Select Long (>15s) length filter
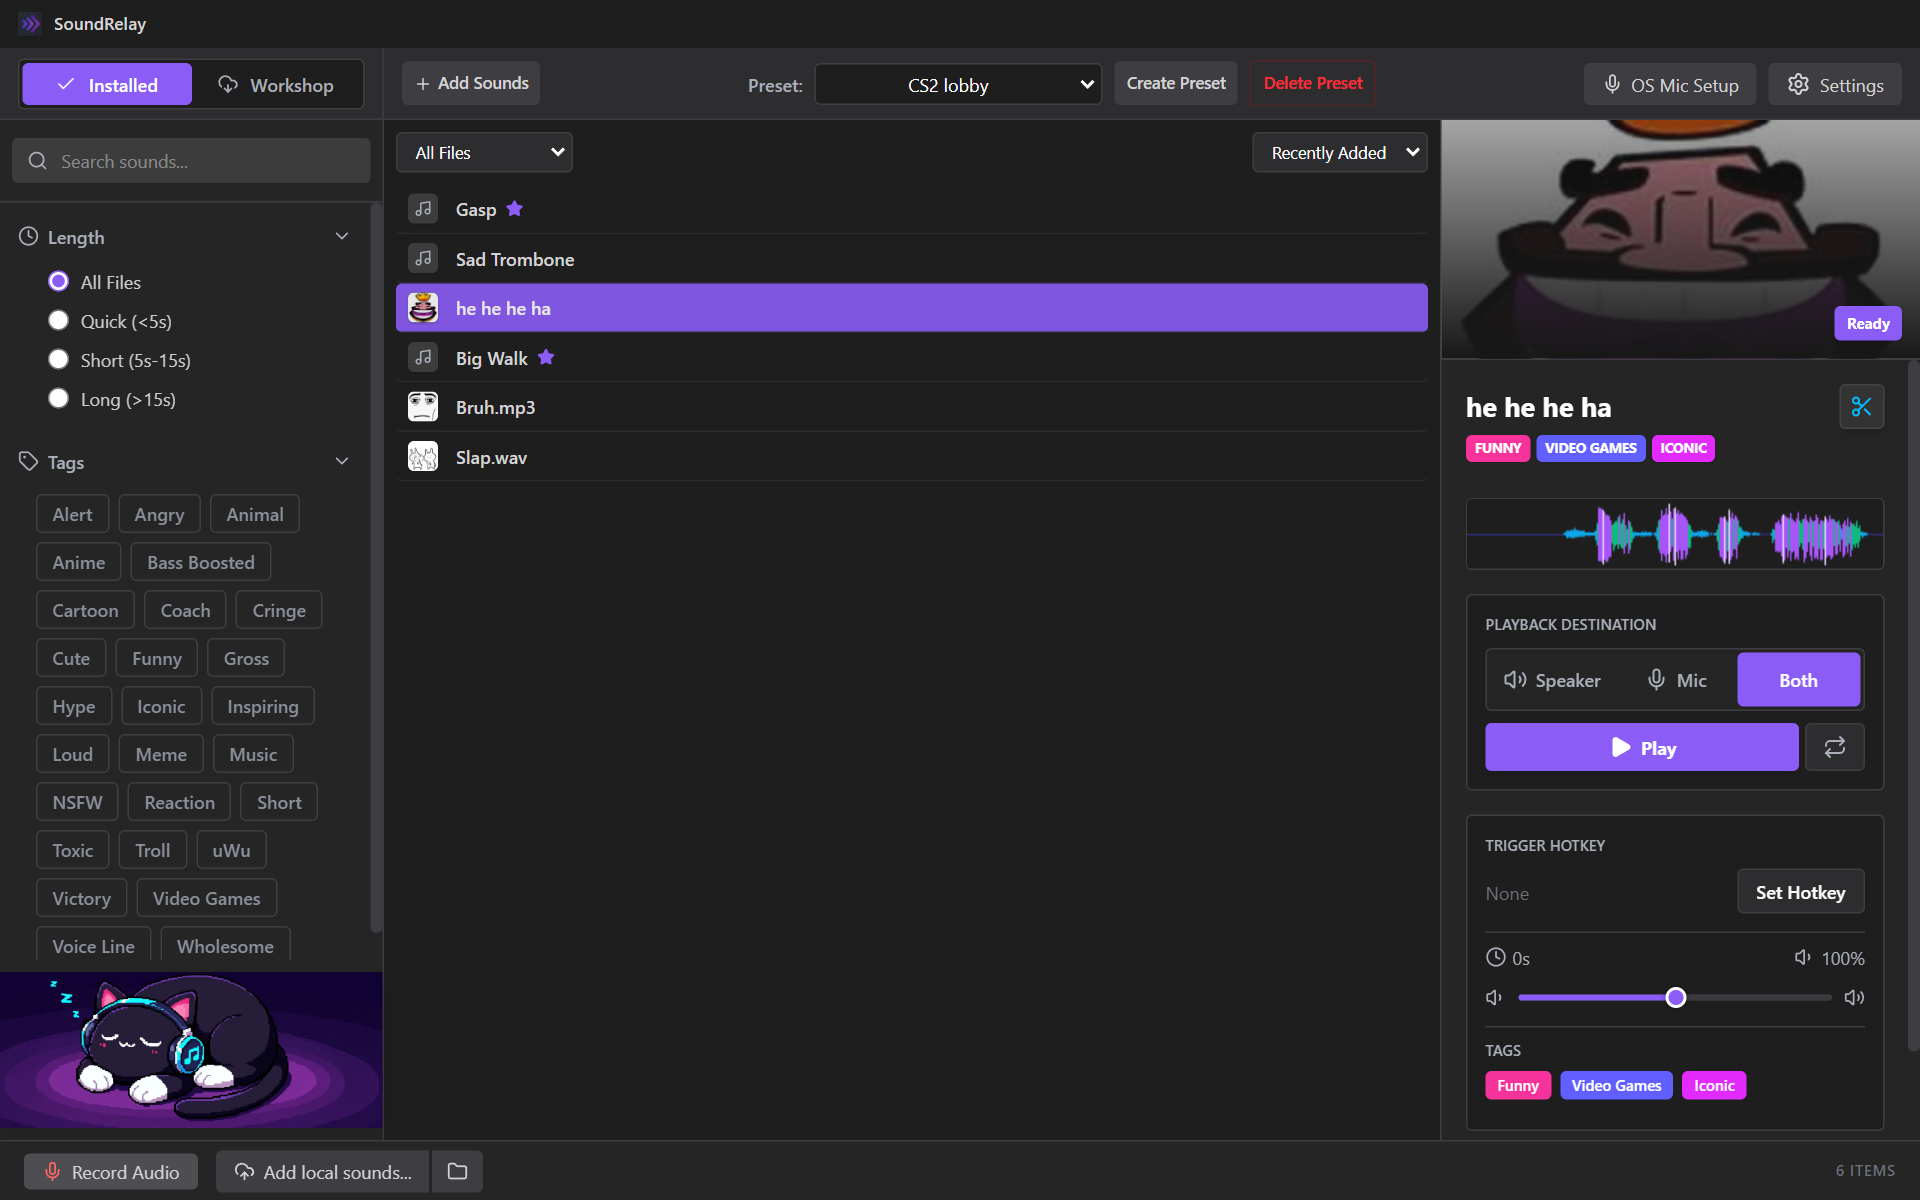The image size is (1920, 1200). [x=59, y=398]
